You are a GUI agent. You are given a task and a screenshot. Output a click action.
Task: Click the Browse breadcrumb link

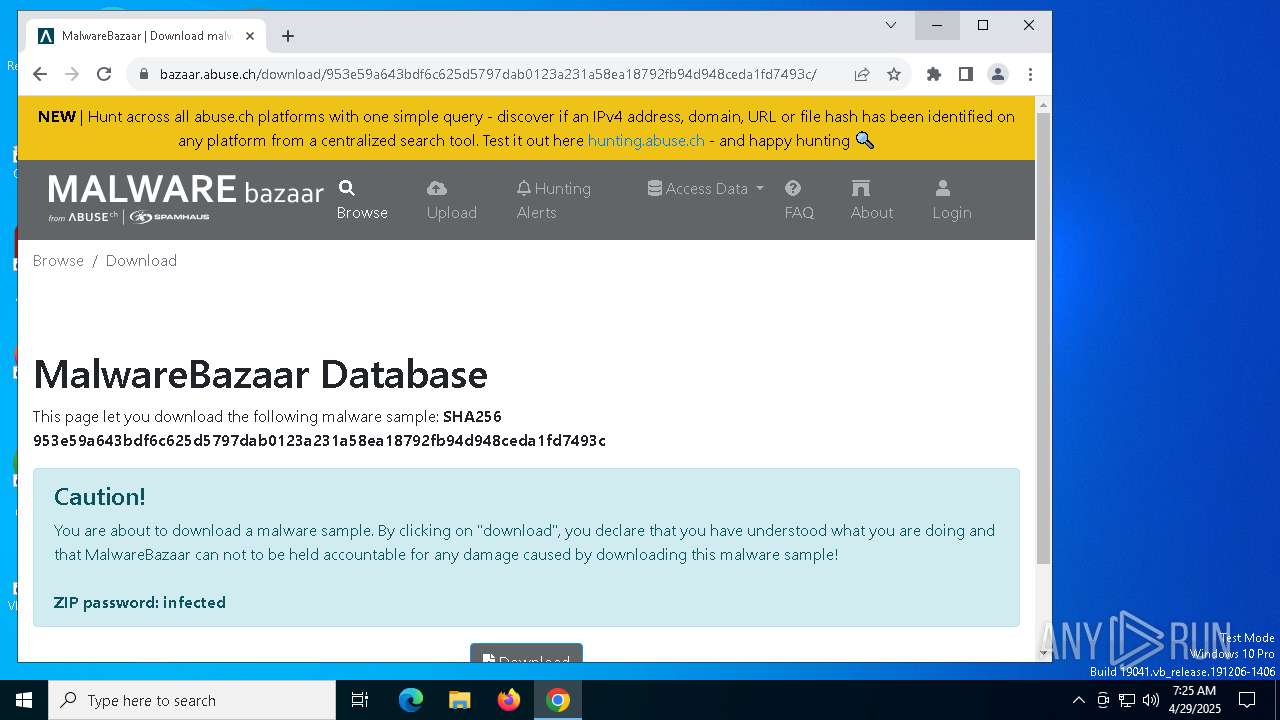coord(58,260)
